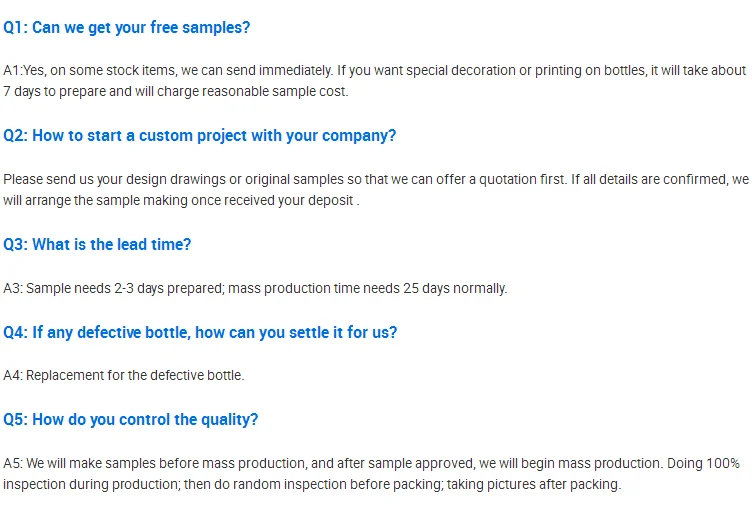Click the 'inspection during production' answer line
Viewport: 752px width, 516px height.
(311, 485)
